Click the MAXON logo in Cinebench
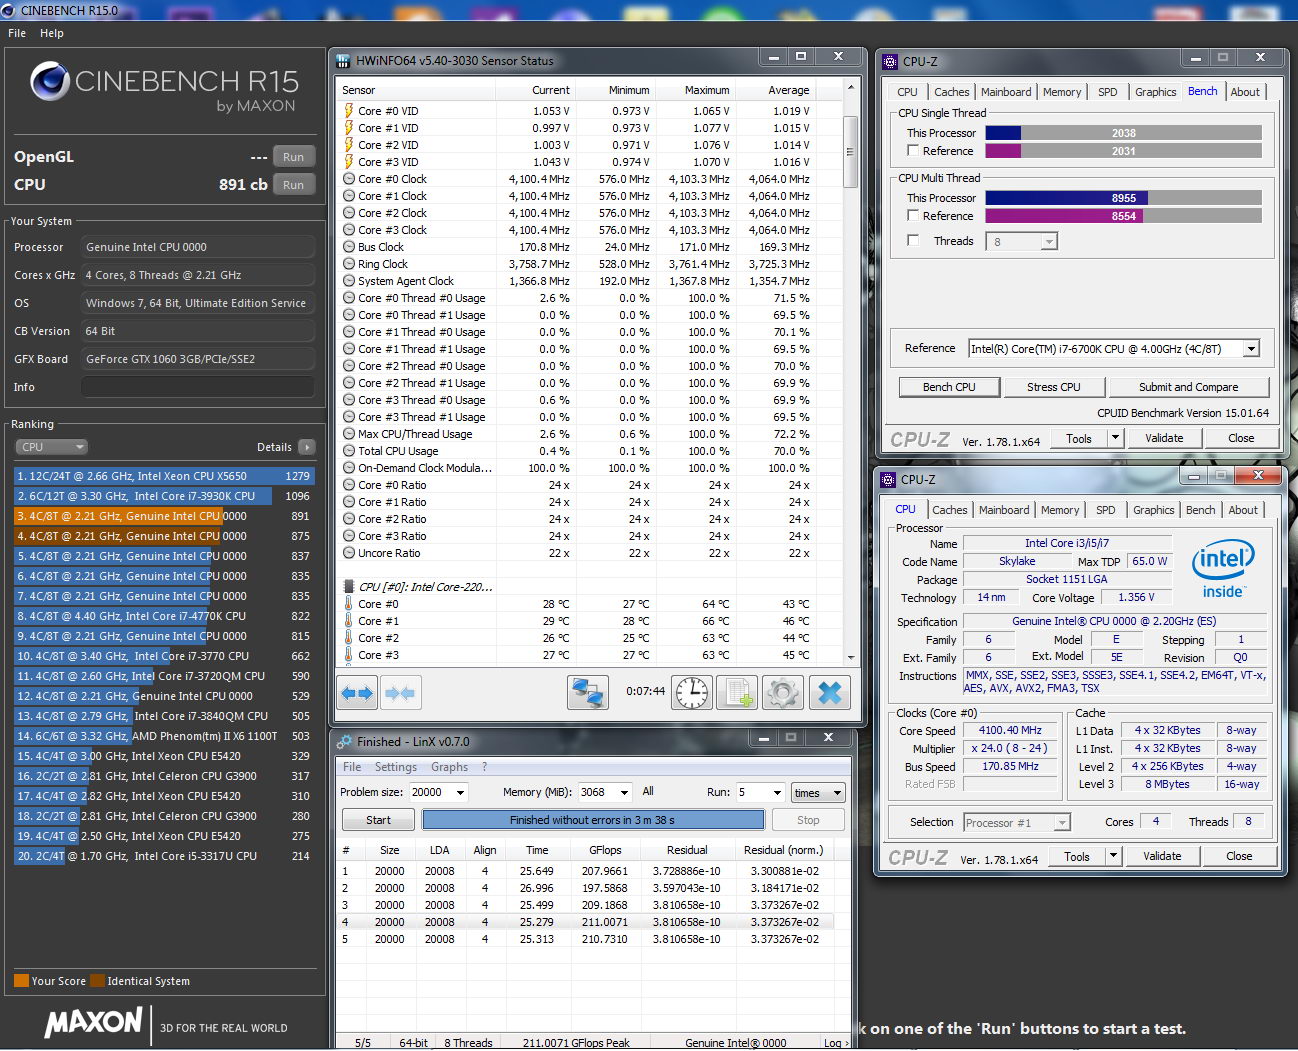Viewport: 1298px width, 1051px height. pos(93,1022)
